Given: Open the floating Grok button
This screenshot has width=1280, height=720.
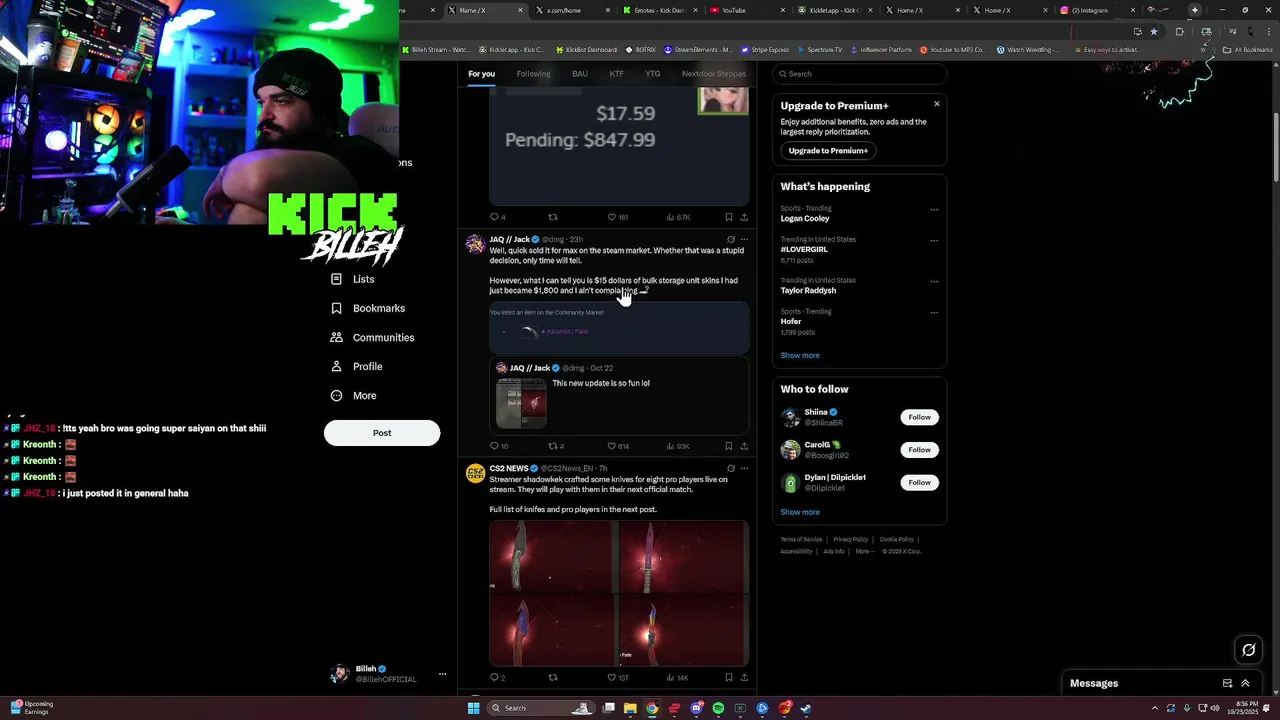Looking at the screenshot, I should [x=1248, y=650].
